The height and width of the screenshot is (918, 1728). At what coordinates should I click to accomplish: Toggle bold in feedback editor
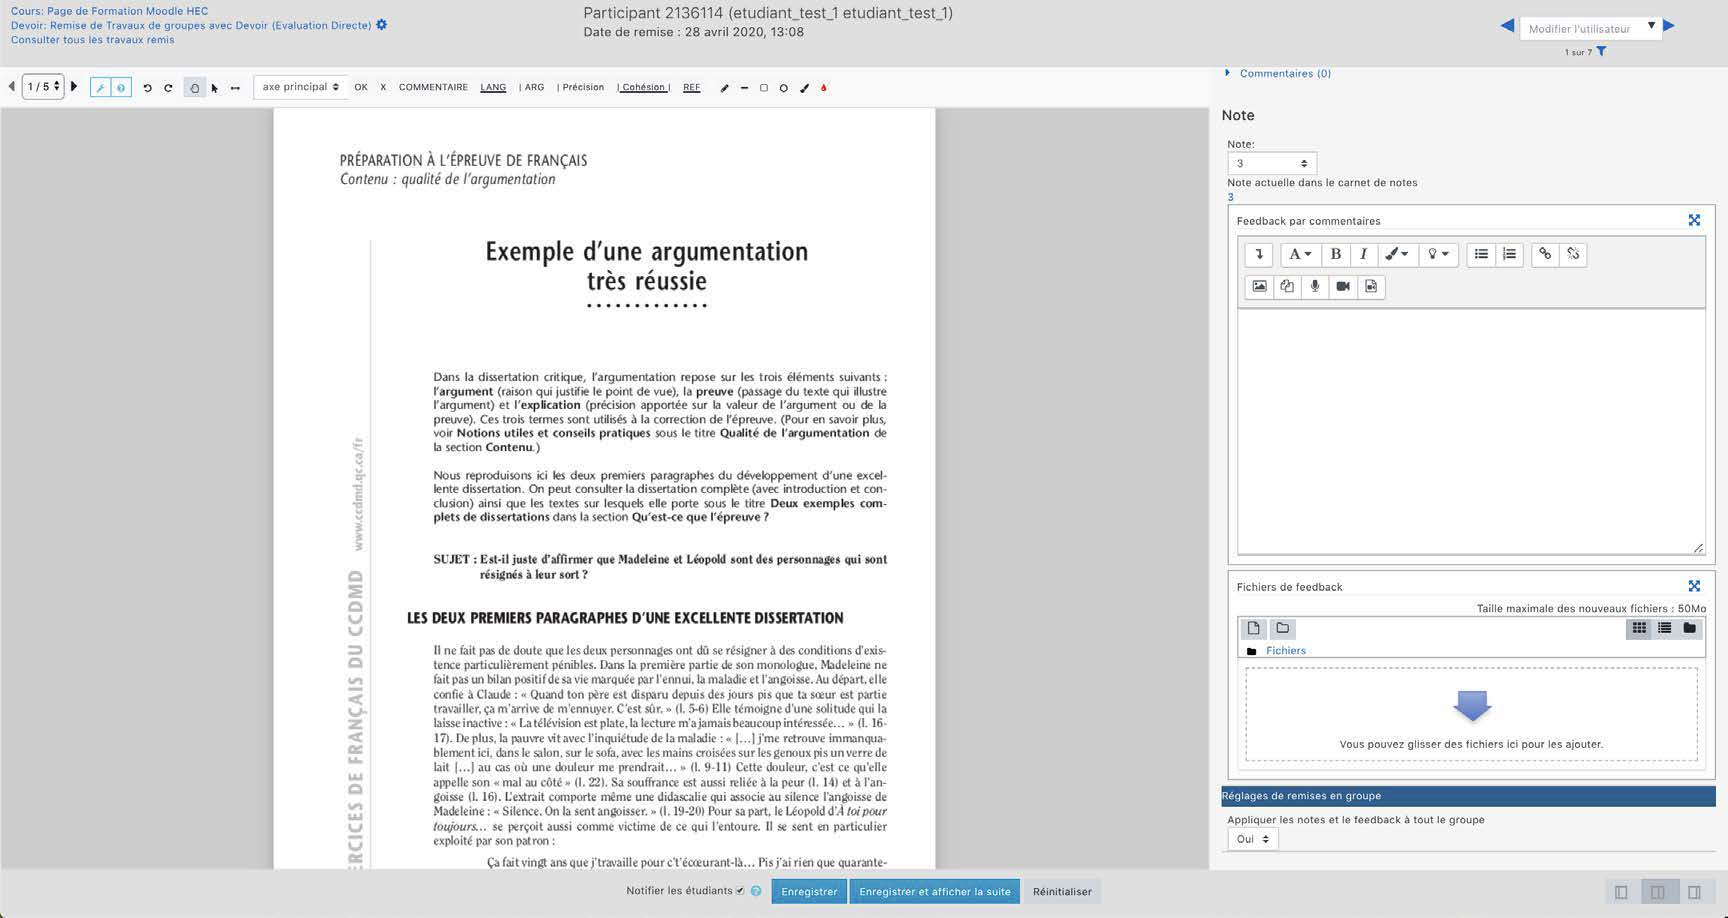point(1335,254)
